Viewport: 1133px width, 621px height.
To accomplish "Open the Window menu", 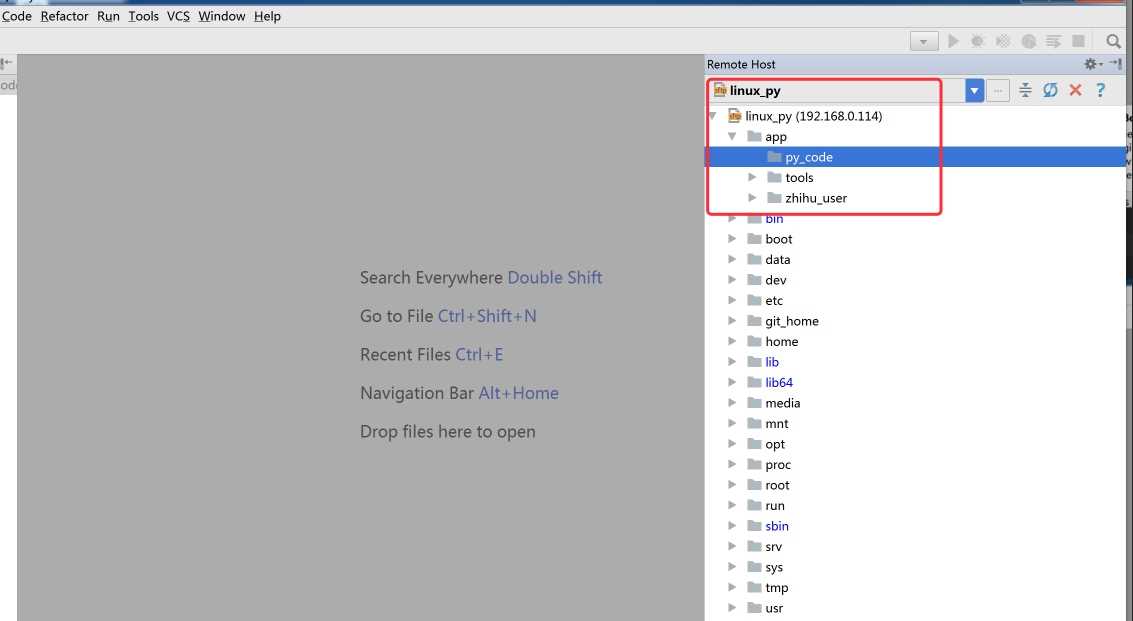I will 222,16.
